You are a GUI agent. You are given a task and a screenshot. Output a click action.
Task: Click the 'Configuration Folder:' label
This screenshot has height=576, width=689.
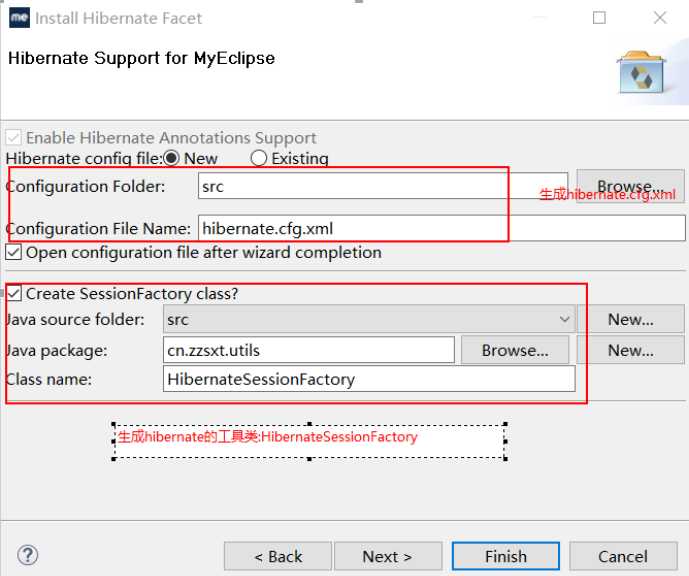coord(86,186)
